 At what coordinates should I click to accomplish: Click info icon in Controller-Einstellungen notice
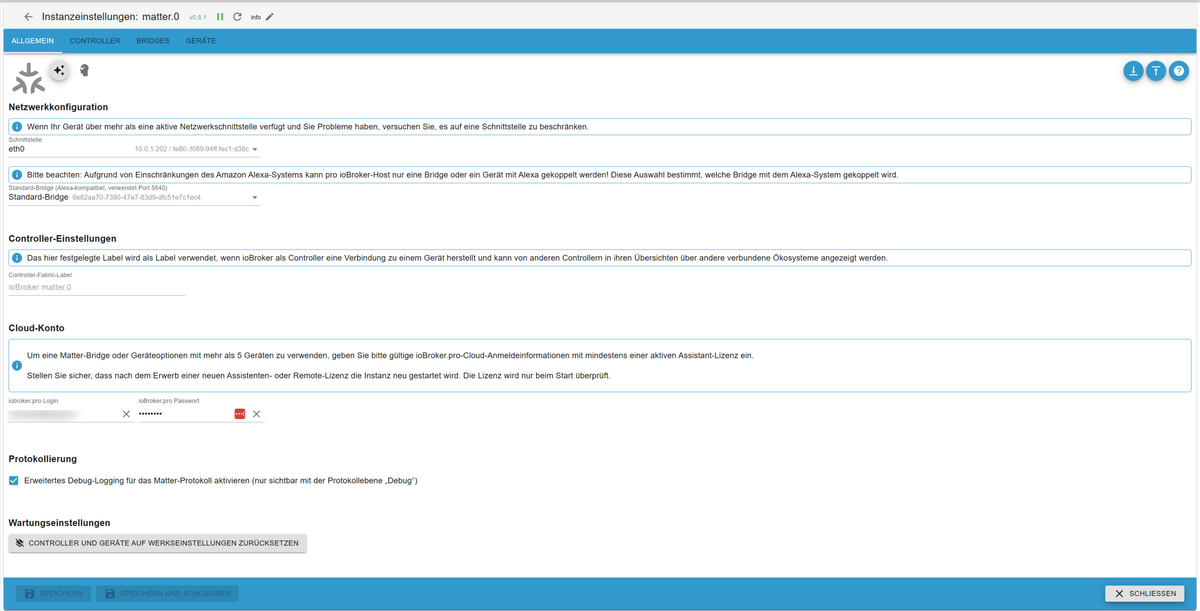pos(17,258)
